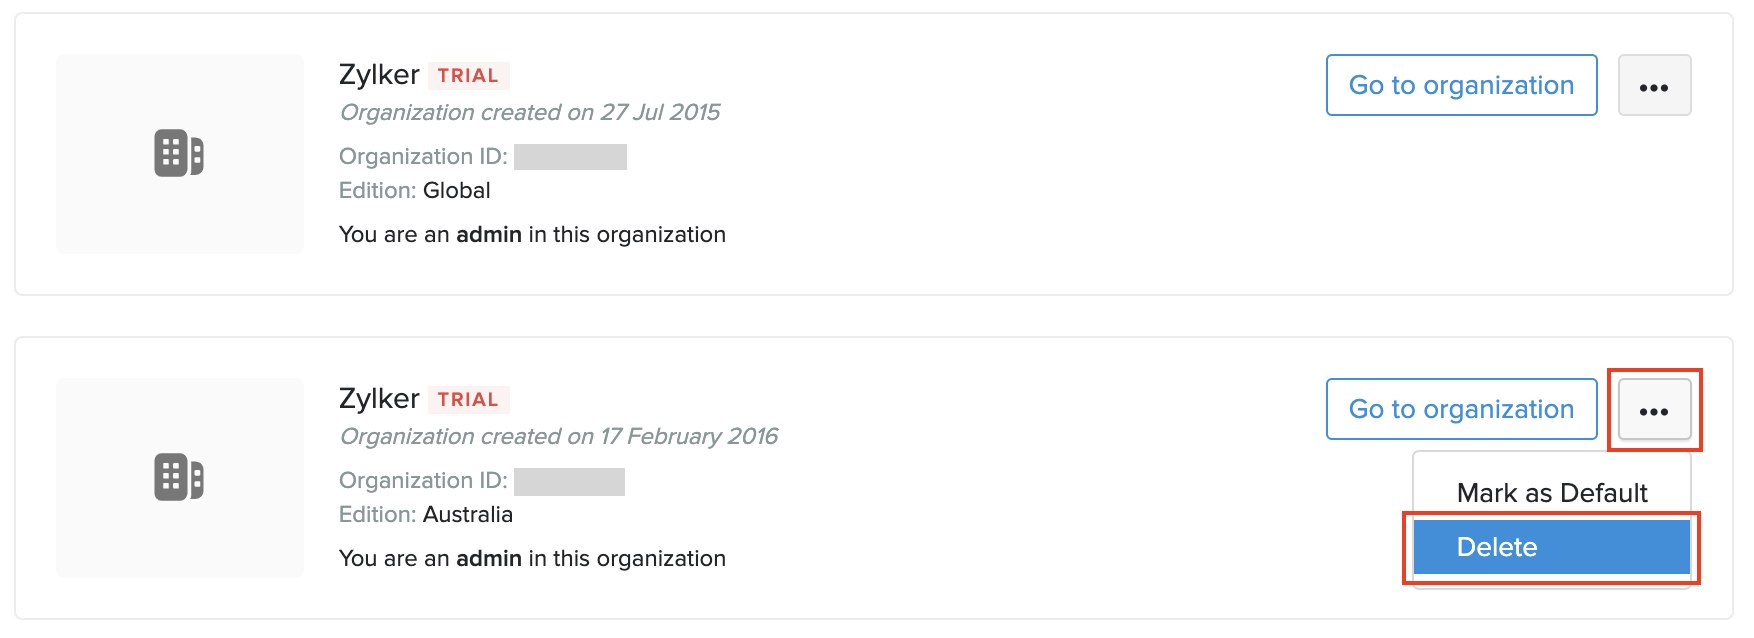The height and width of the screenshot is (638, 1754).
Task: Click the hidden Organization ID of the Australia organization
Action: point(569,481)
